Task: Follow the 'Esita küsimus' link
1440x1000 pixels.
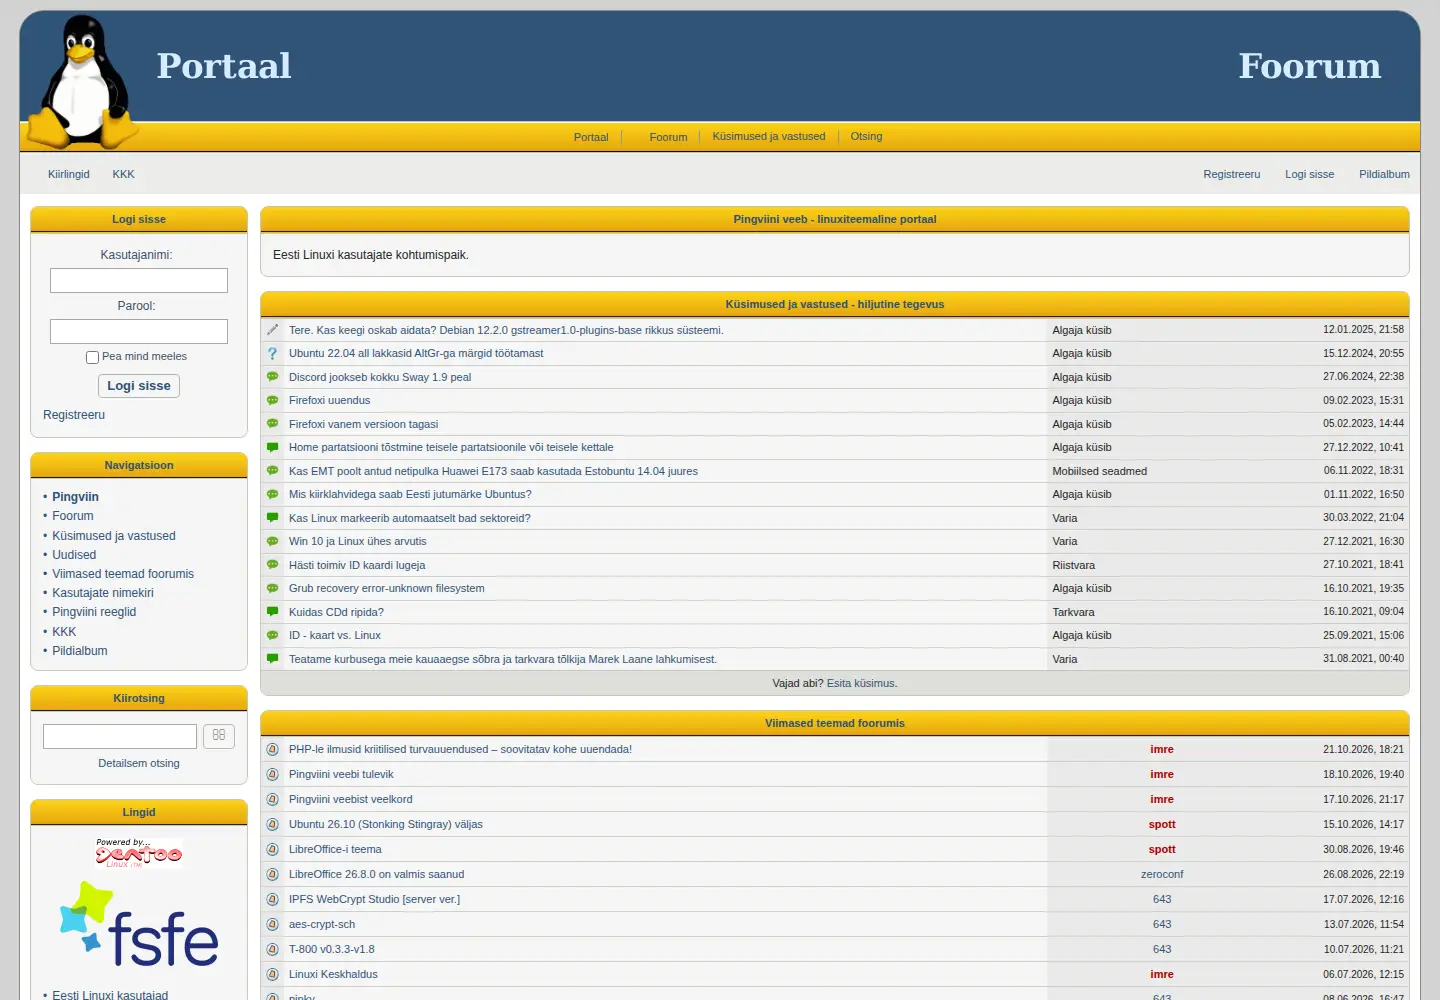Action: [861, 683]
